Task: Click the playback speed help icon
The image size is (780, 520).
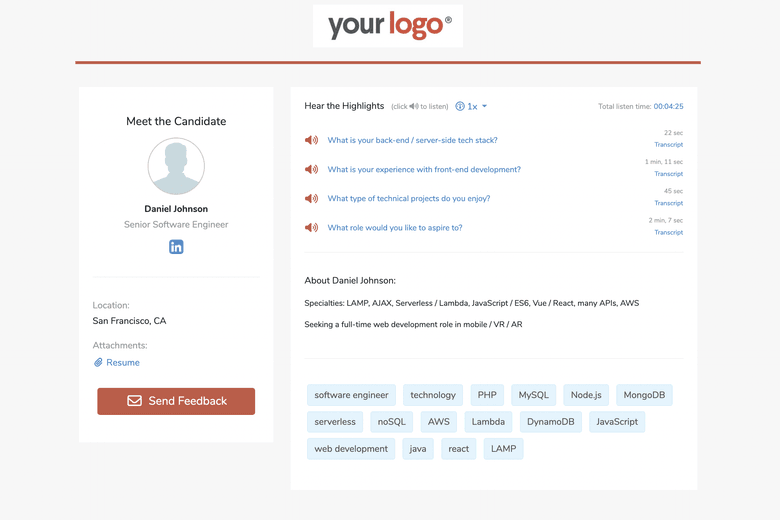Action: [x=460, y=106]
